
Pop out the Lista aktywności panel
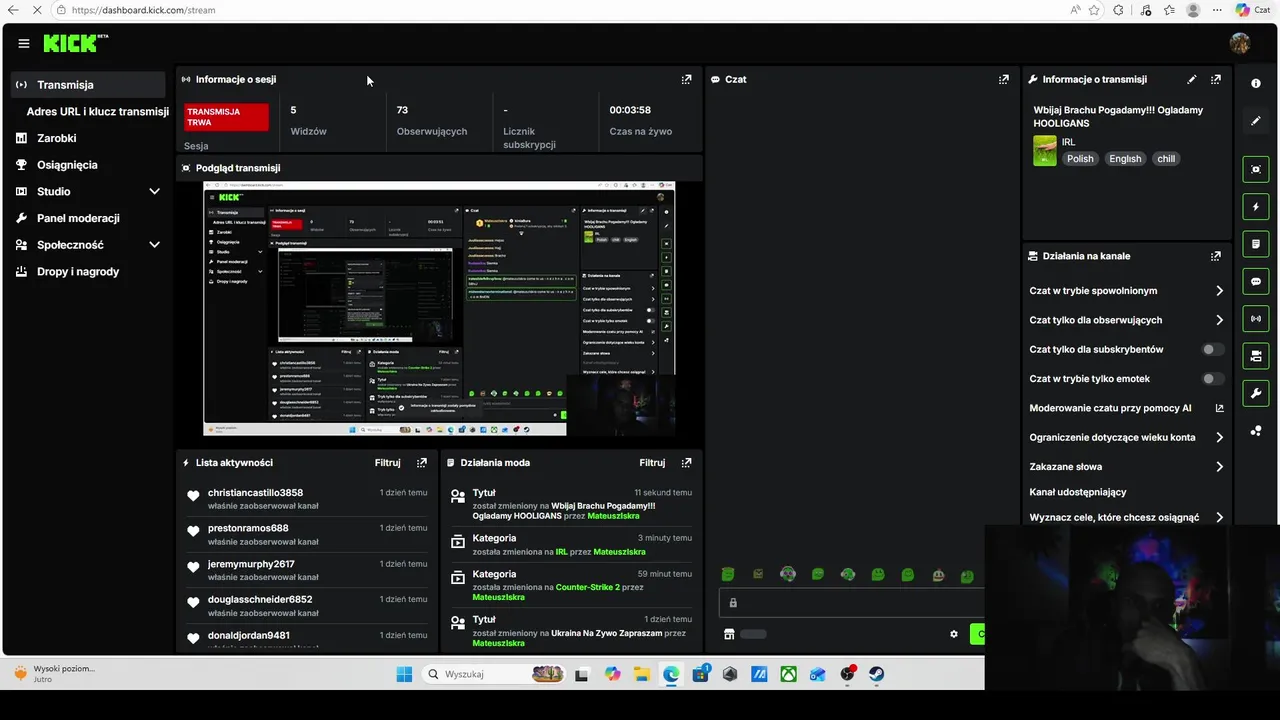[421, 463]
